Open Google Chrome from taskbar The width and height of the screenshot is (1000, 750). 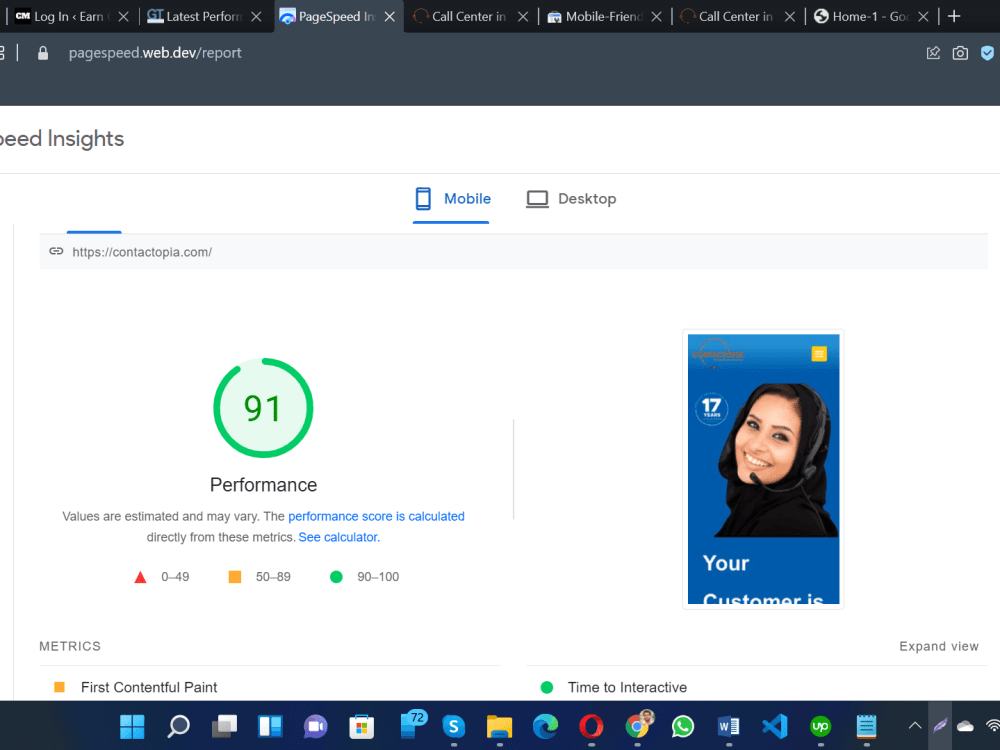(x=638, y=724)
